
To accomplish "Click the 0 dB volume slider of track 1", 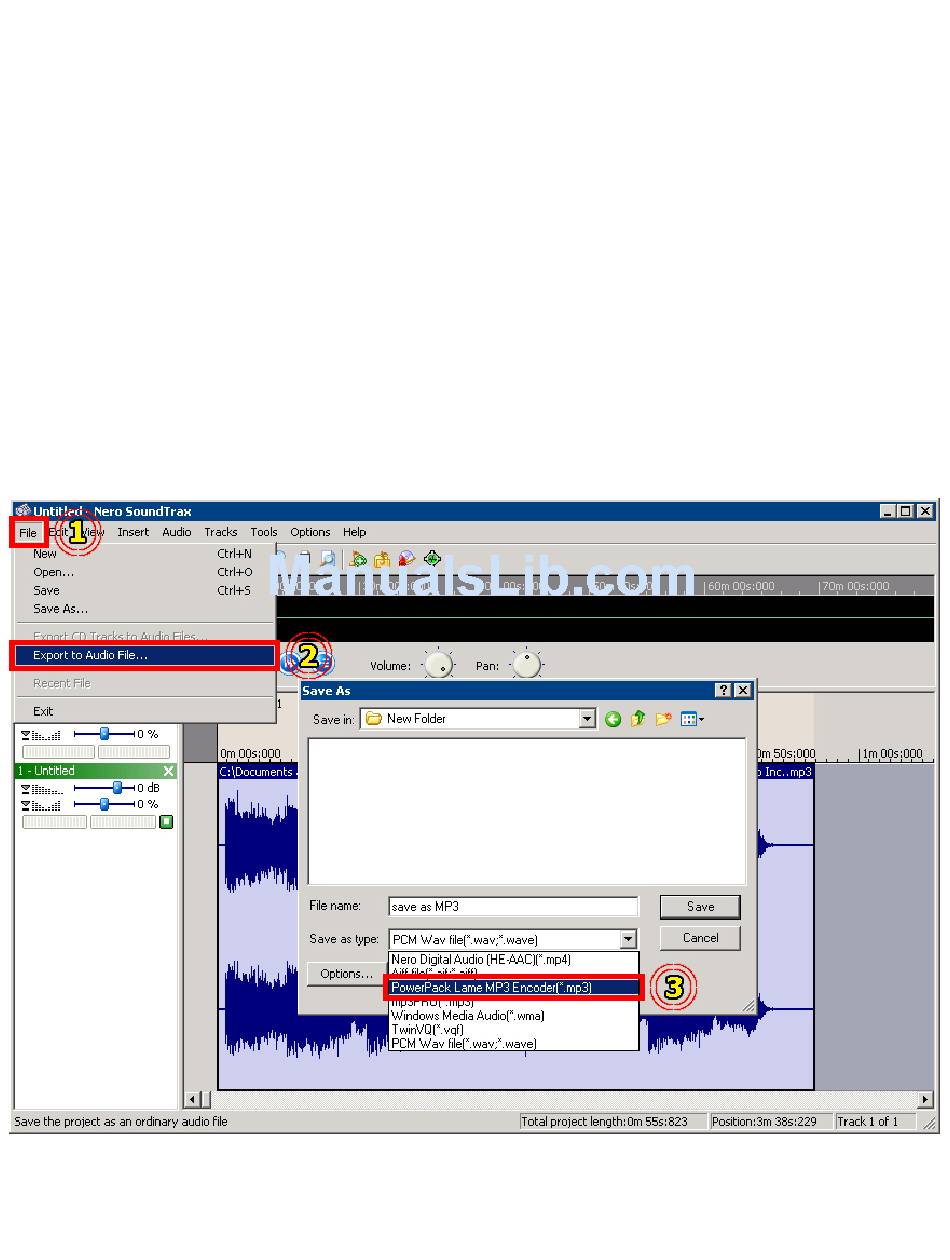I will click(117, 788).
